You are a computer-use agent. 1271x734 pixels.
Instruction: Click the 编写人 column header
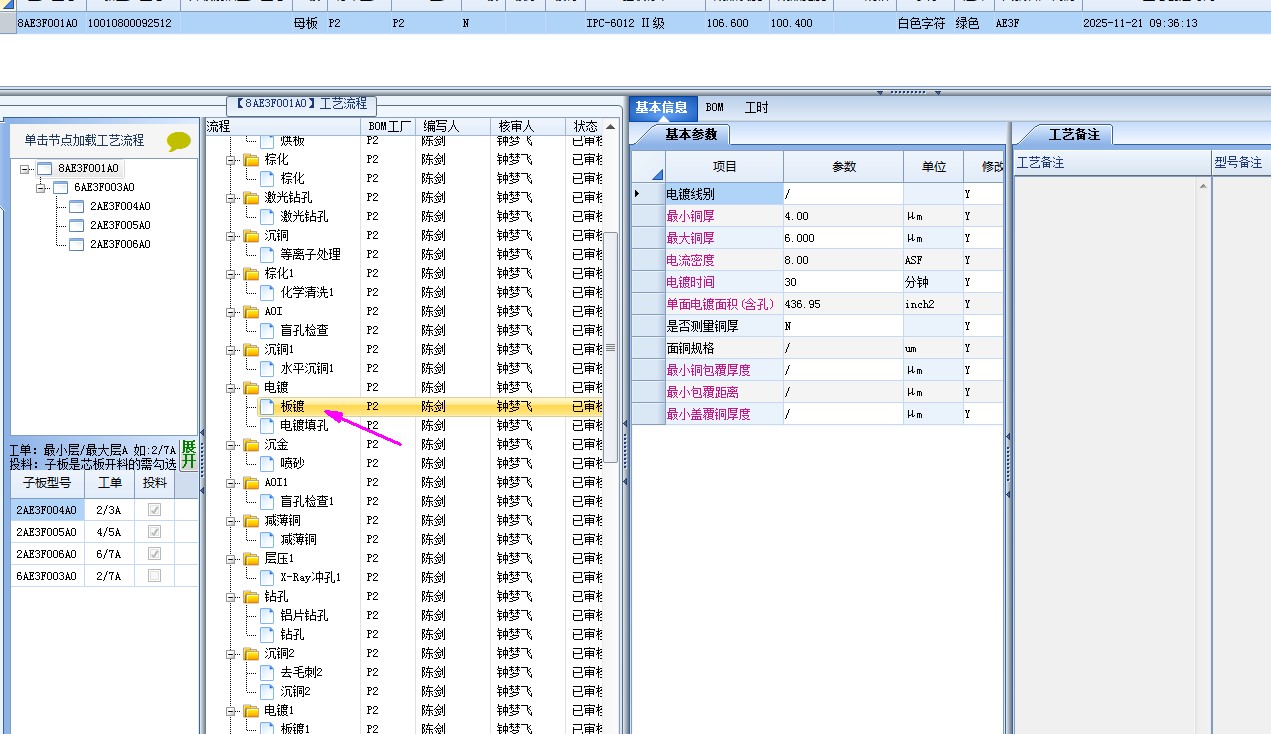click(x=453, y=126)
